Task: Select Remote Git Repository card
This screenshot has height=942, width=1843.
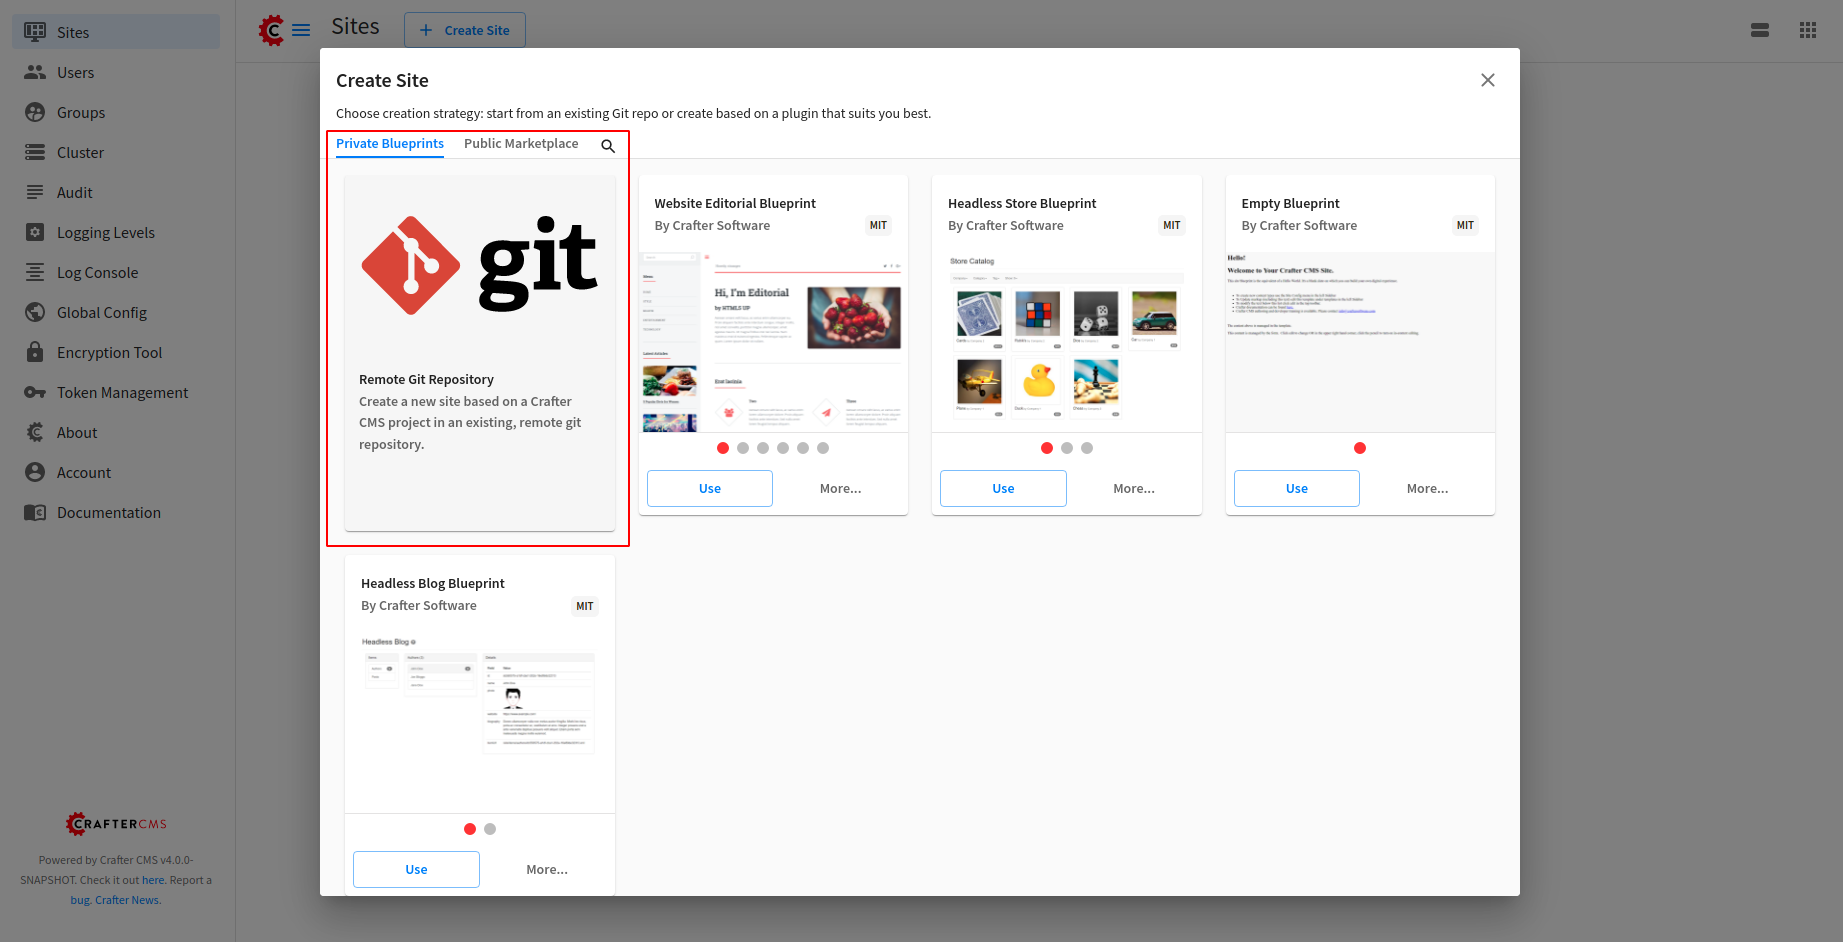Action: [x=479, y=353]
